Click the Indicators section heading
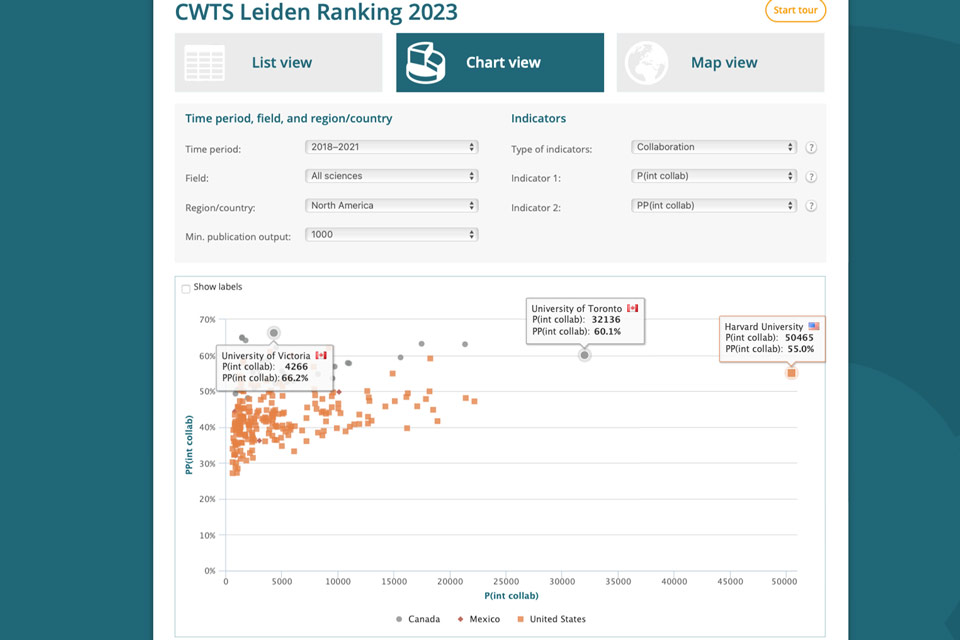Viewport: 960px width, 640px height. [x=538, y=119]
